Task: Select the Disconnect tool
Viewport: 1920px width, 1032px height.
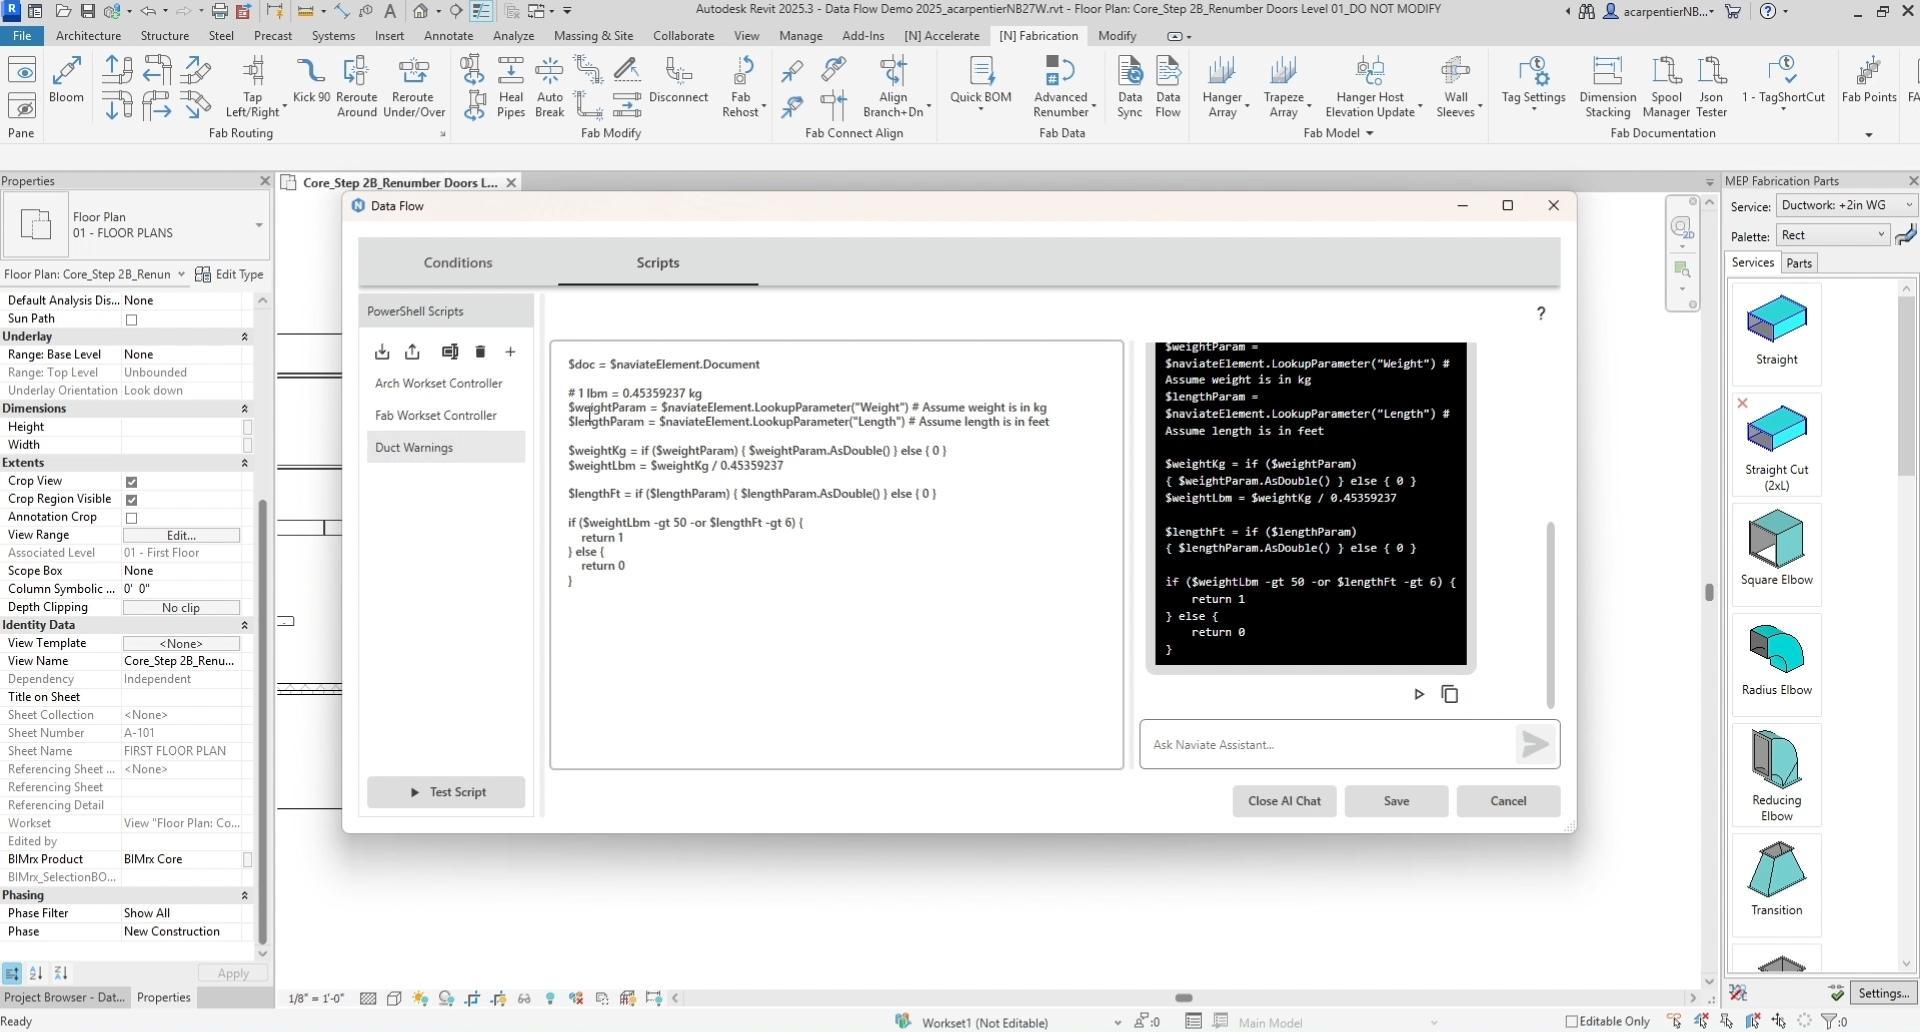Action: coord(678,80)
